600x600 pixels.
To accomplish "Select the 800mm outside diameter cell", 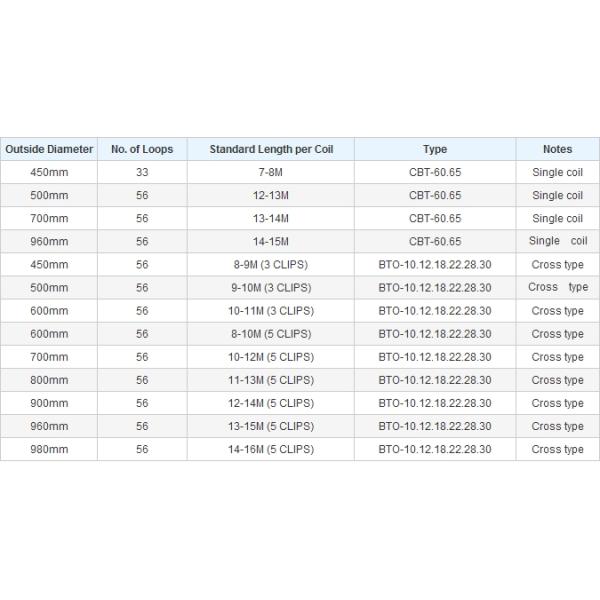I will tap(49, 380).
